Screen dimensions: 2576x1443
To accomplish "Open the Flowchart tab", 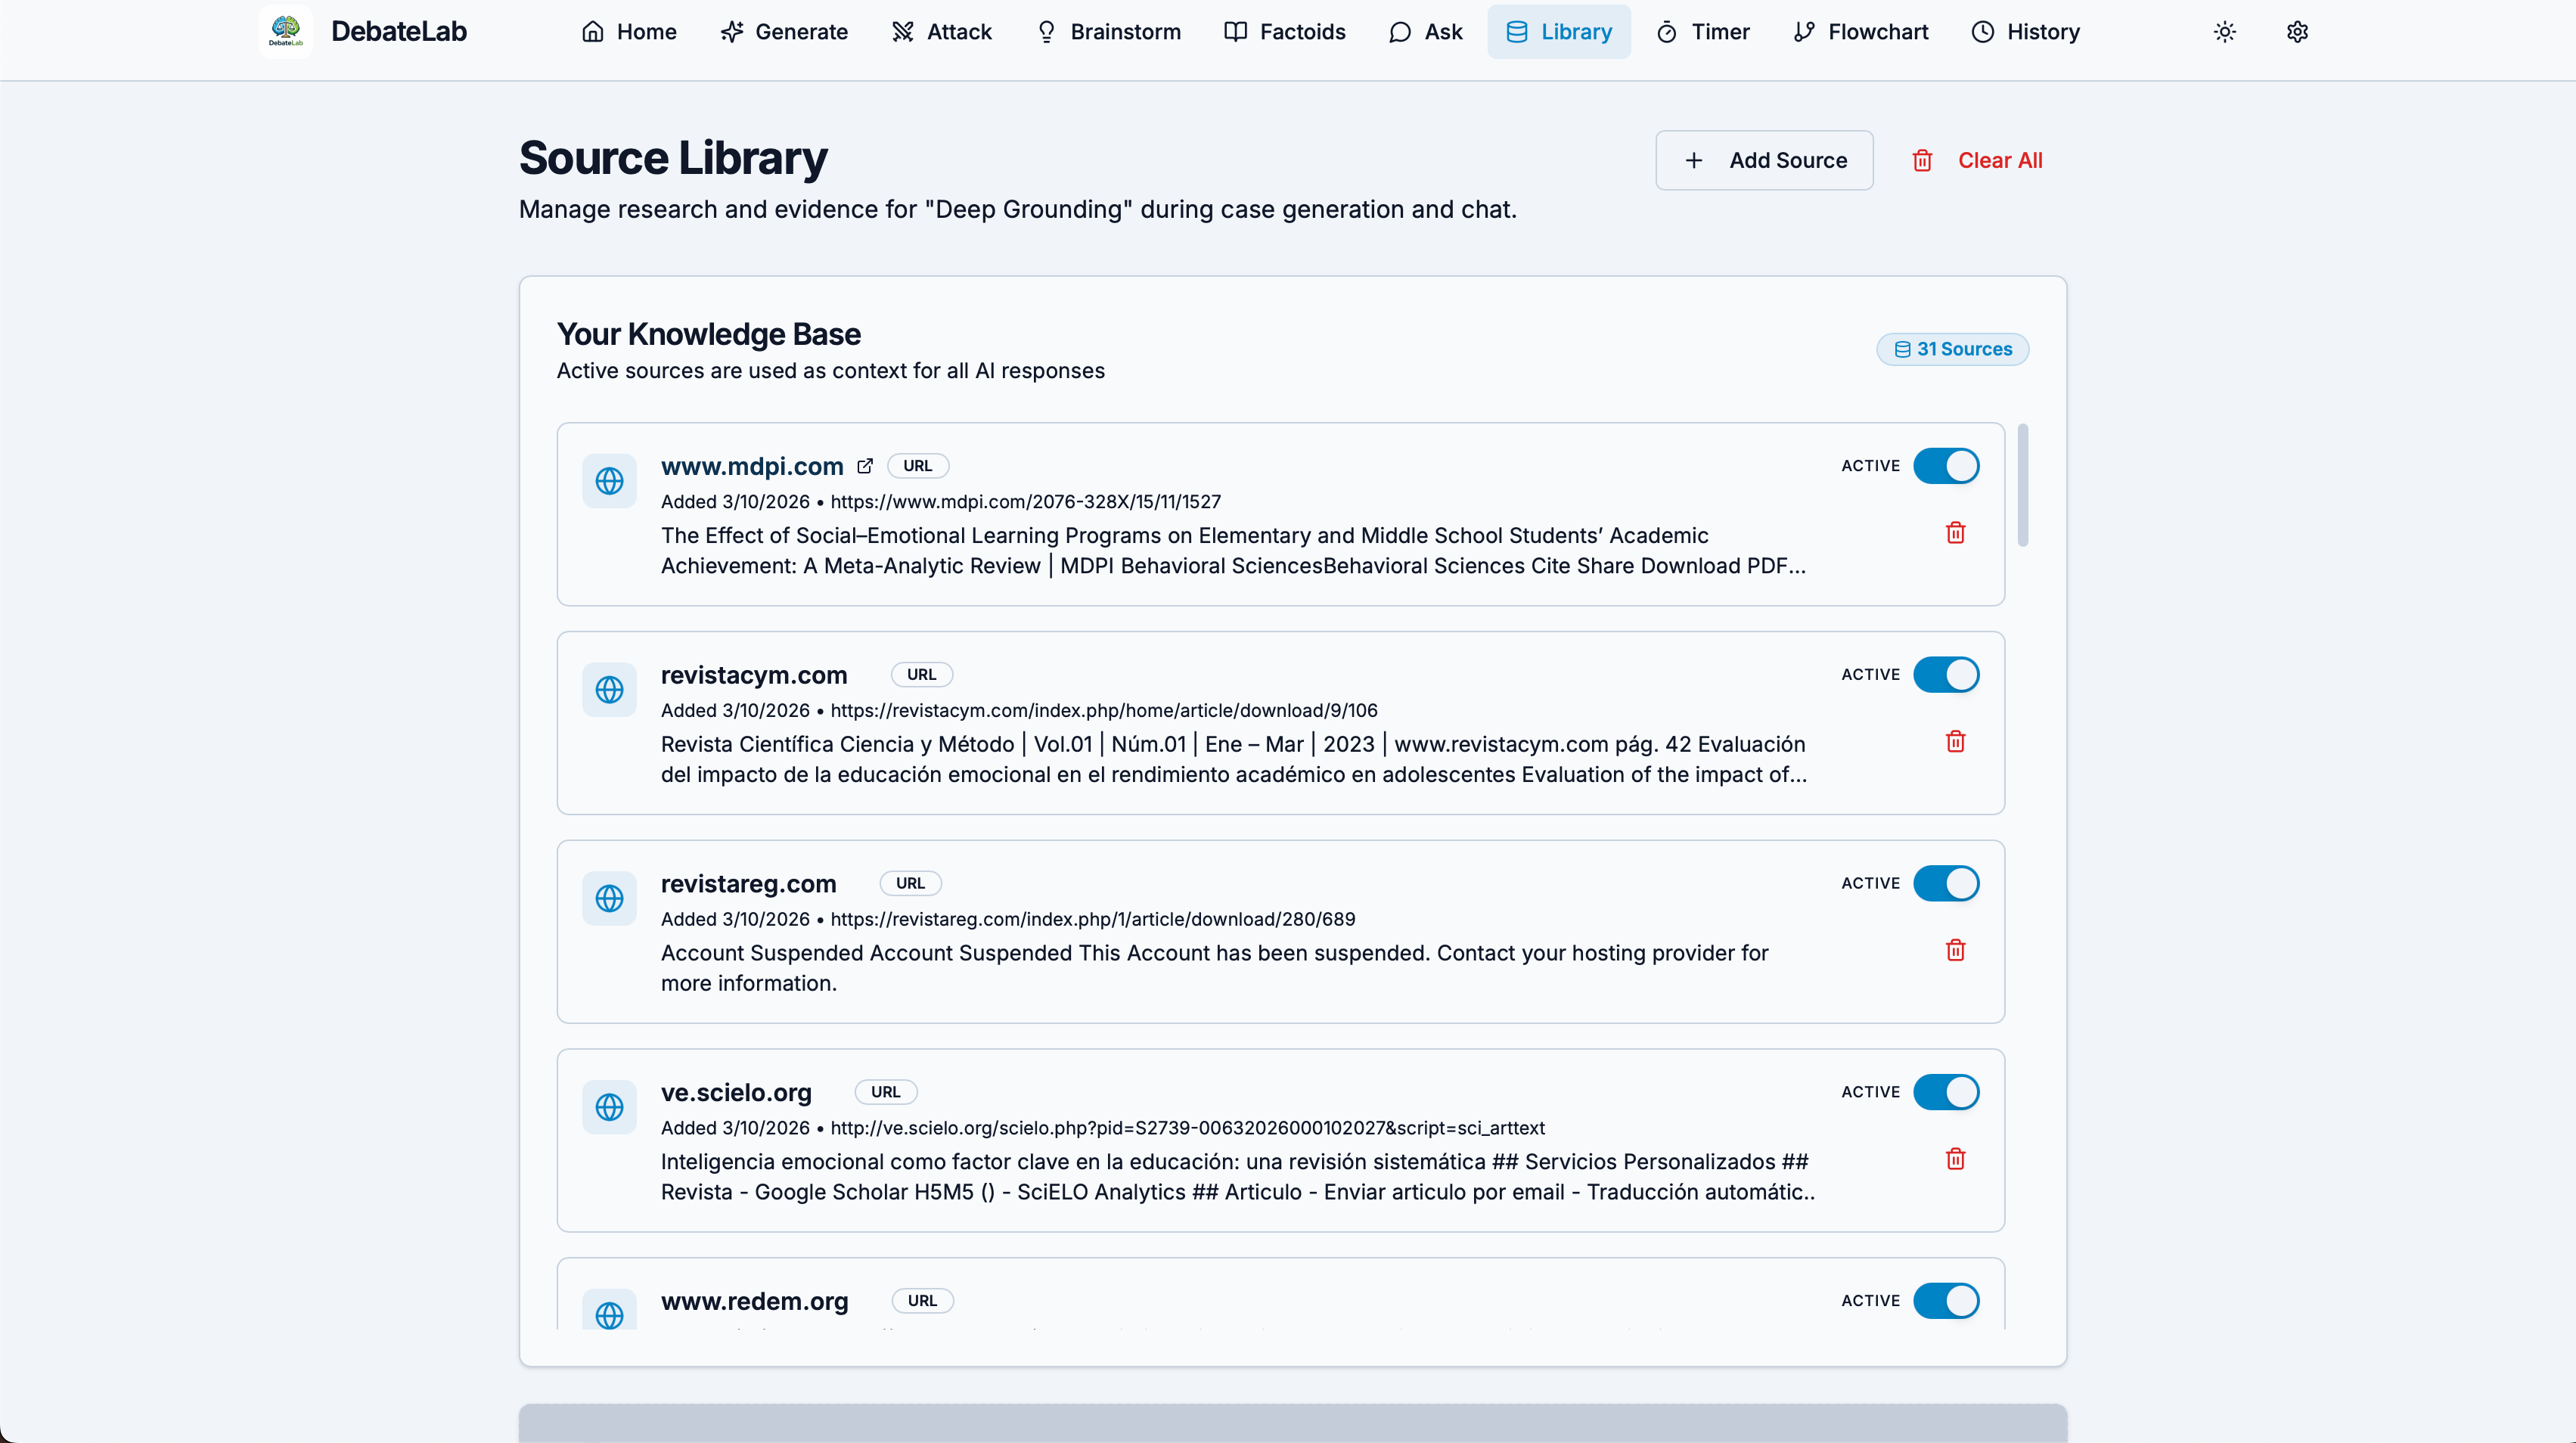I will [1860, 32].
